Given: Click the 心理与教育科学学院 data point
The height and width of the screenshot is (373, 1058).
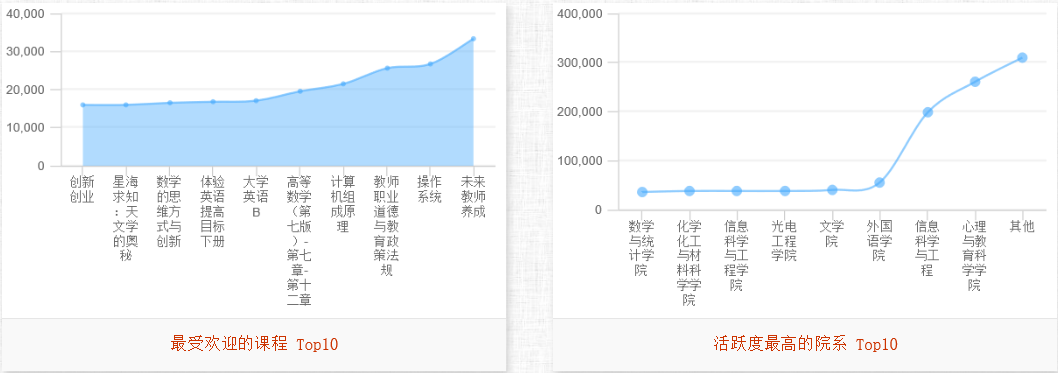Looking at the screenshot, I should (974, 82).
